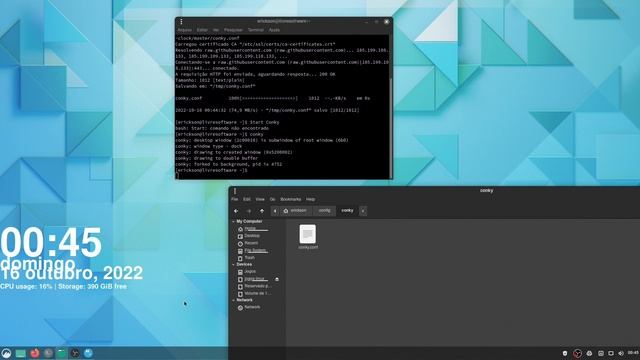Switch to the file manager taskbar entry
Image resolution: width=640 pixels, height=360 pixels.
(x=61, y=353)
